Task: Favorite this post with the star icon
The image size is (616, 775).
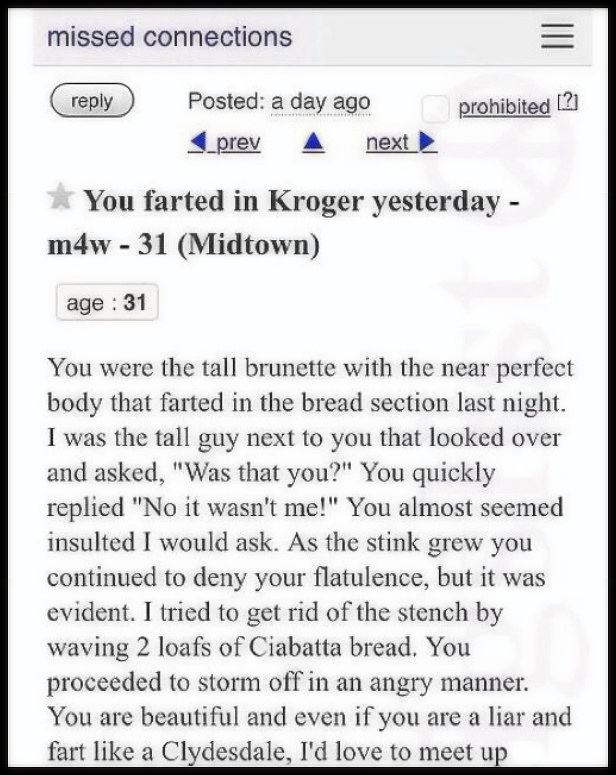Action: (x=61, y=197)
